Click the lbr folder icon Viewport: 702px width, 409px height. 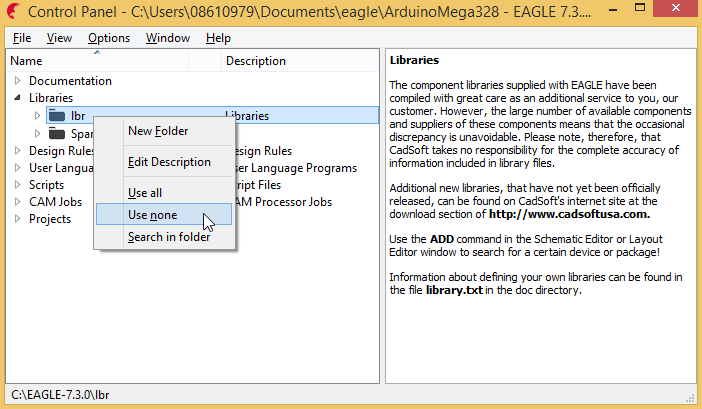click(x=56, y=116)
